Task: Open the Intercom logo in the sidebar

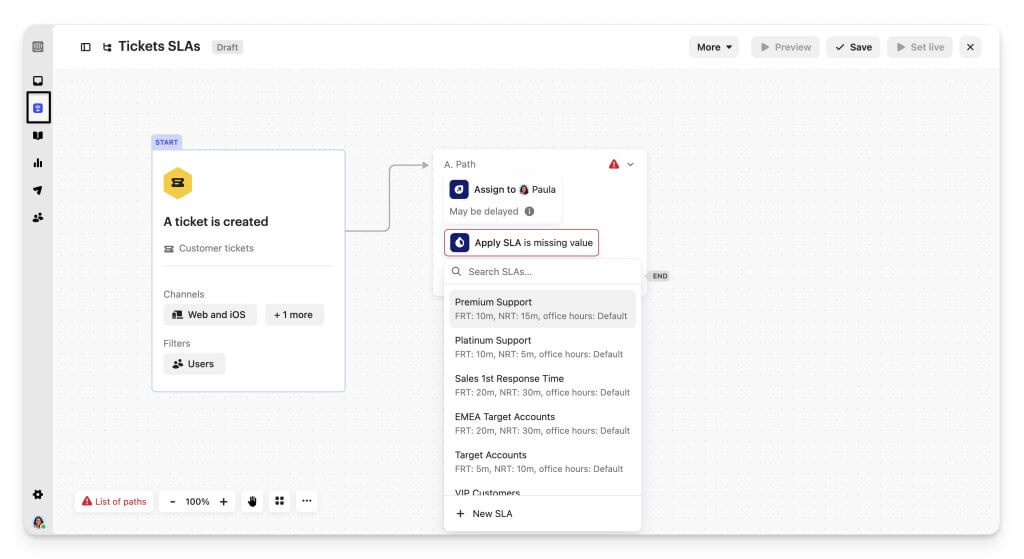Action: 38,46
